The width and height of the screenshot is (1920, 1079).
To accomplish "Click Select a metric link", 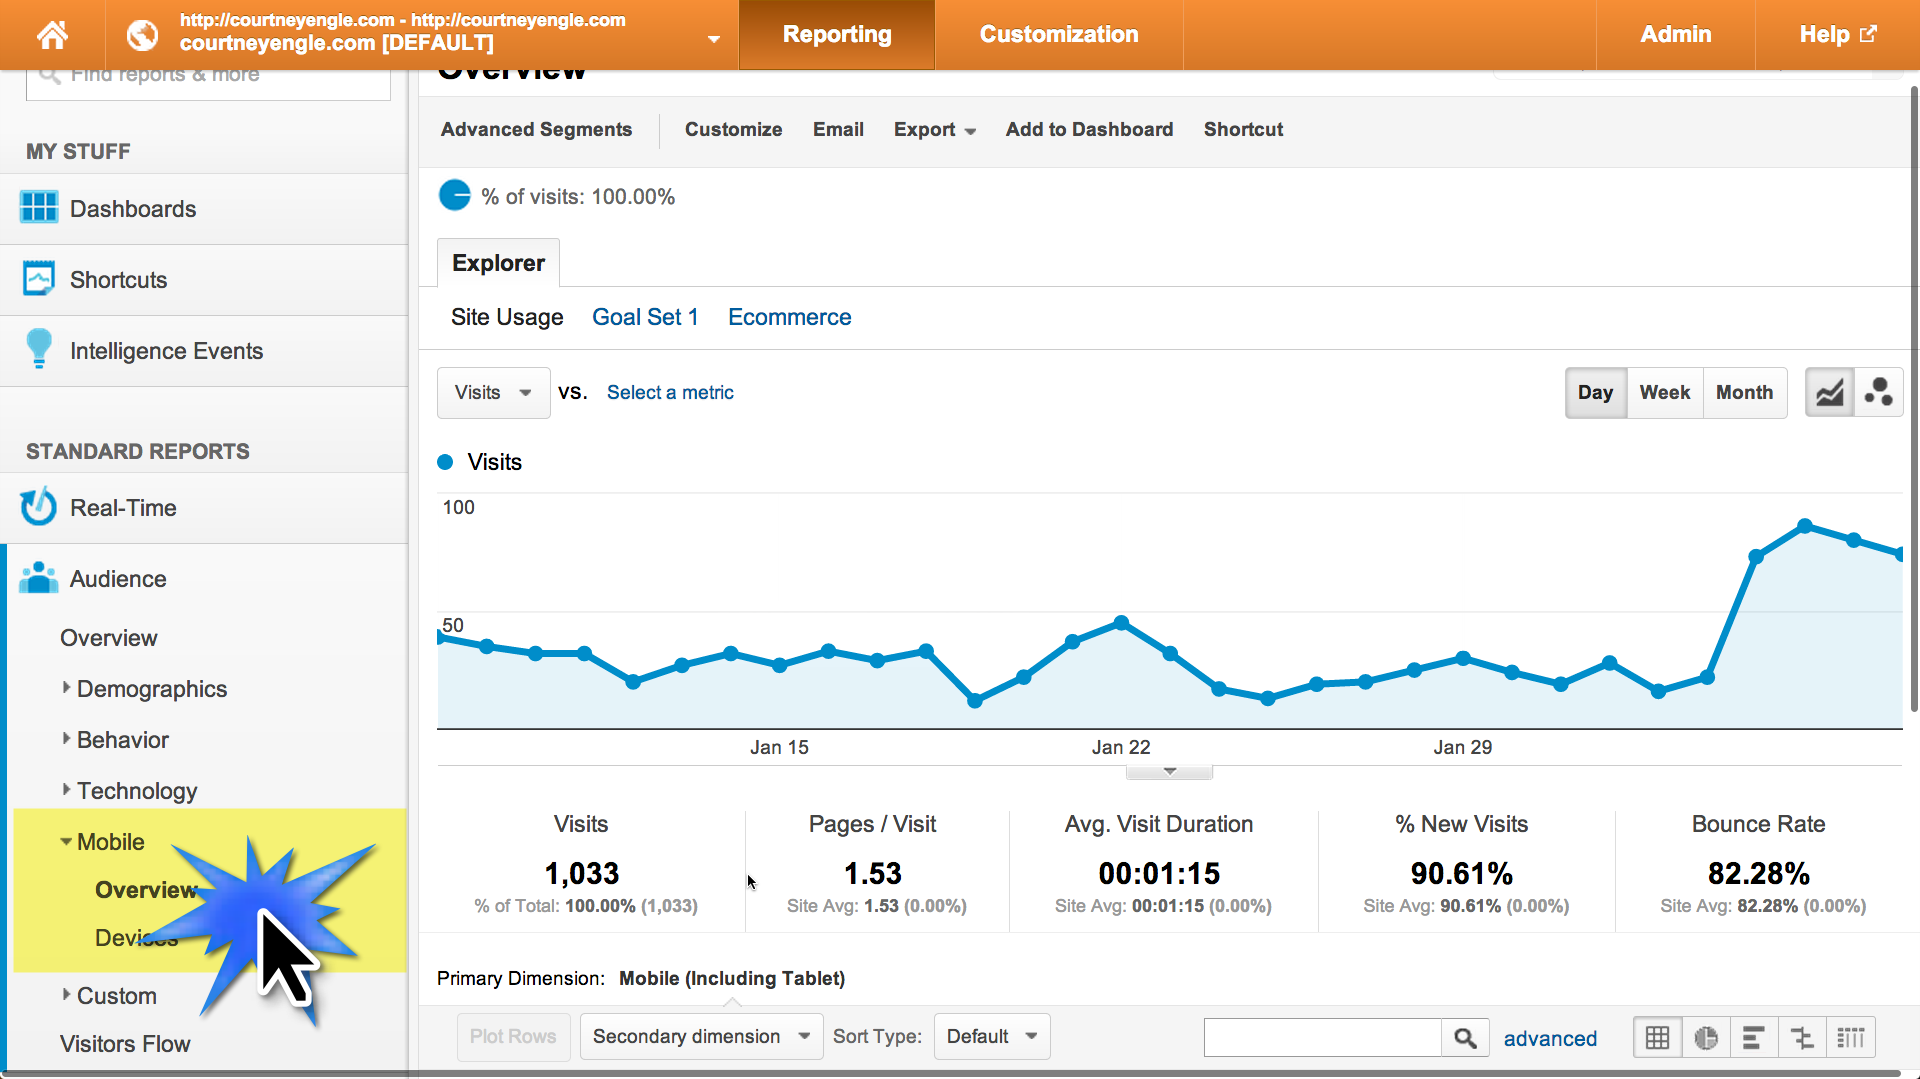I will [x=670, y=393].
